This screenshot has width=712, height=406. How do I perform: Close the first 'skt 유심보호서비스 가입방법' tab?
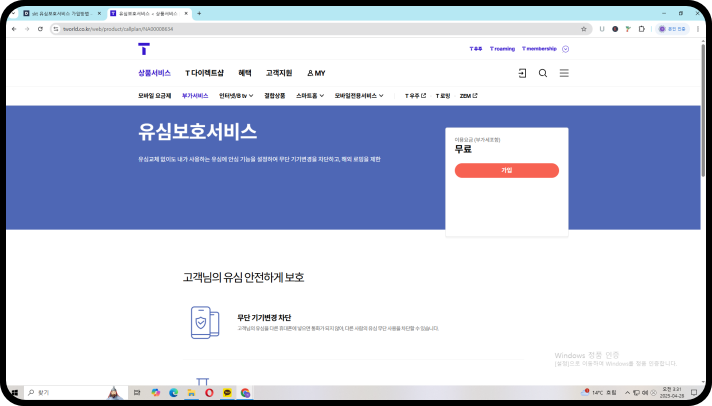99,14
